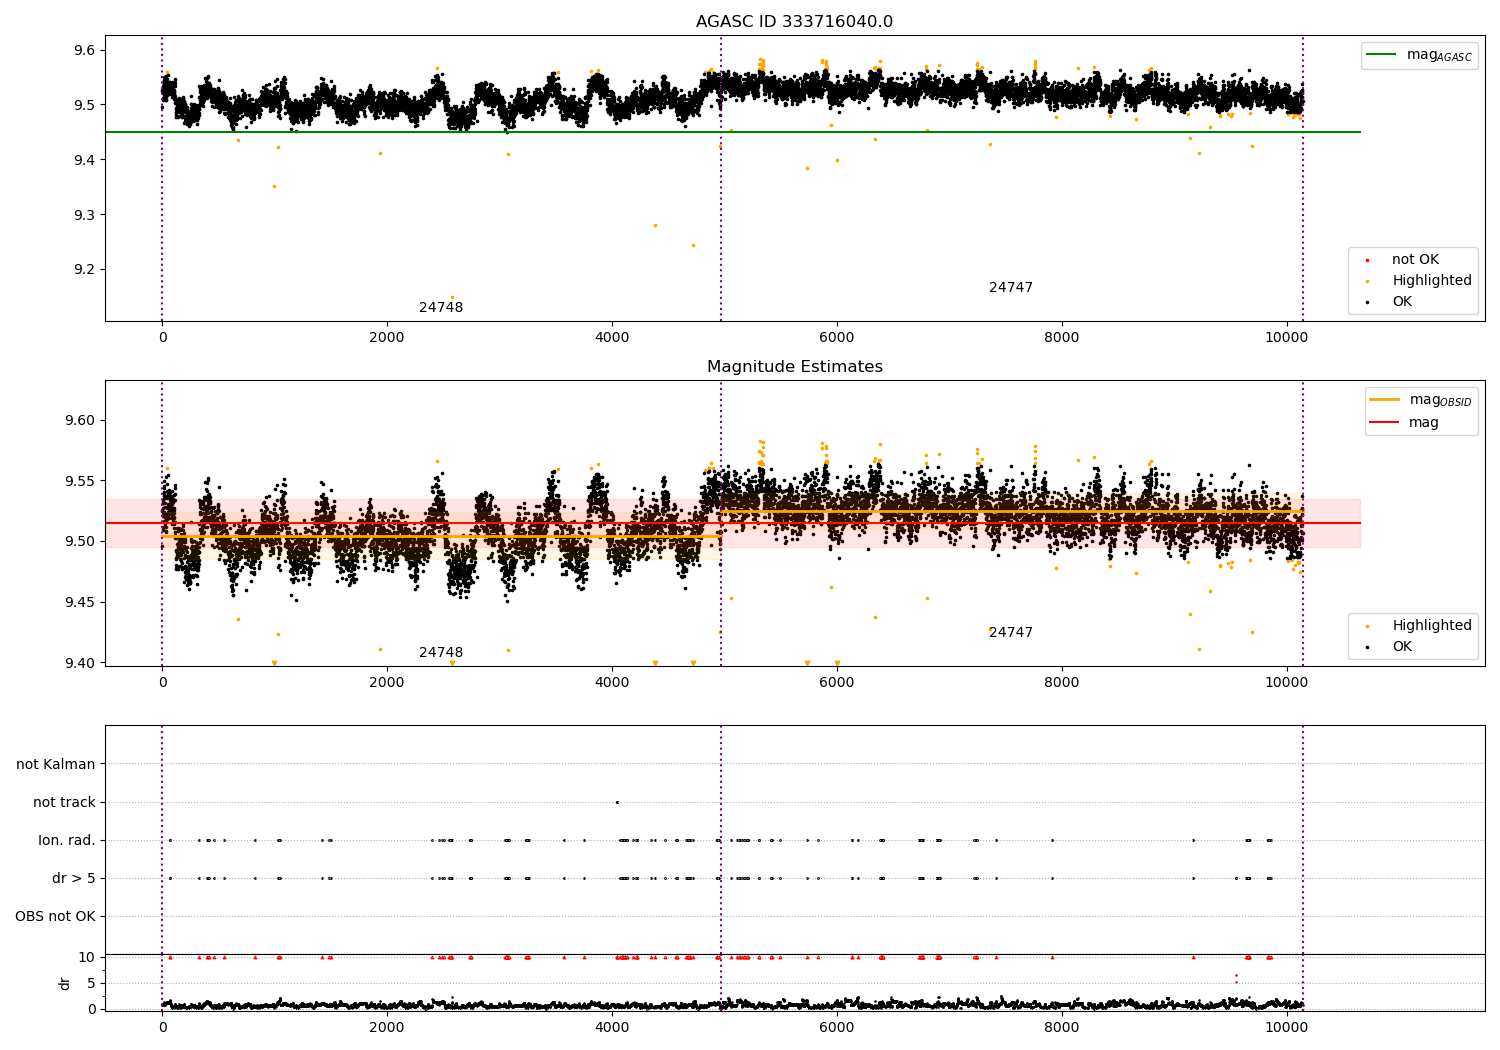Screen dimensions: 1500x1050
Task: Click the 9.3 y-axis tick of top plot
Action: click(x=86, y=216)
